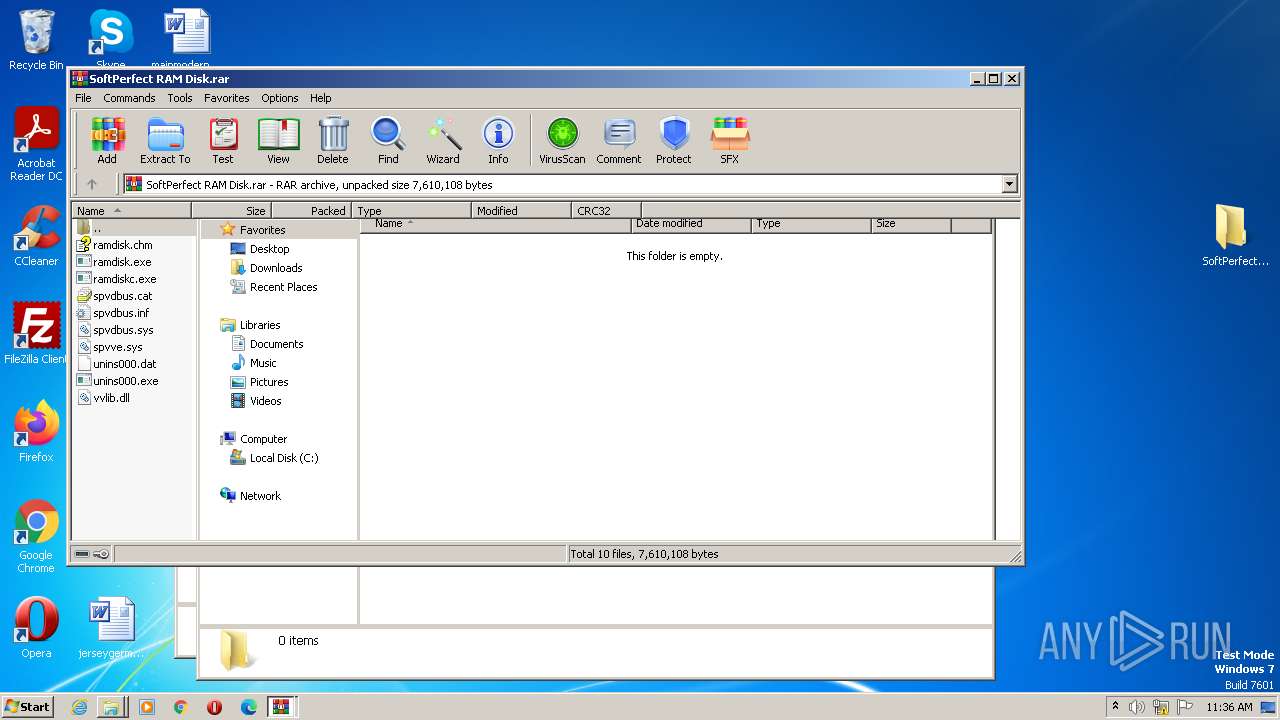The image size is (1280, 720).
Task: Select spvve.sys file
Action: tap(117, 347)
